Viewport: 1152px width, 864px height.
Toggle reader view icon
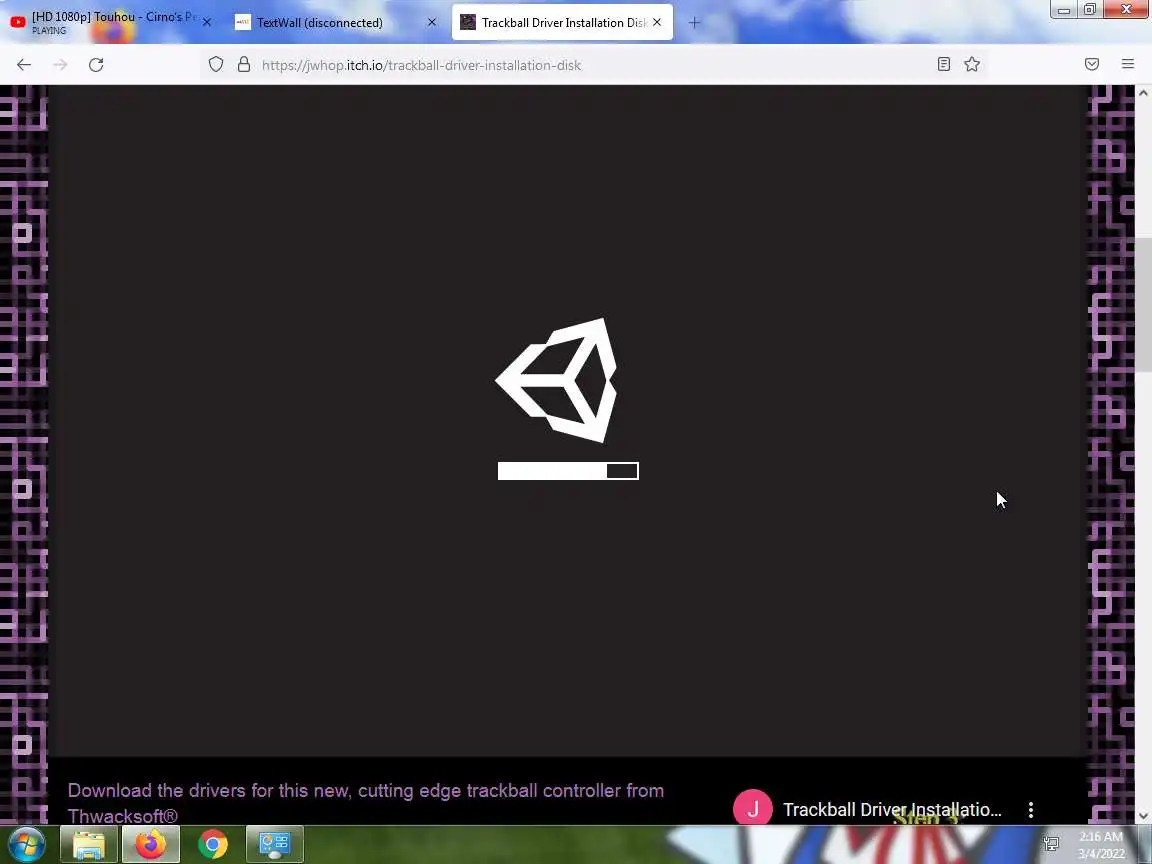[944, 65]
